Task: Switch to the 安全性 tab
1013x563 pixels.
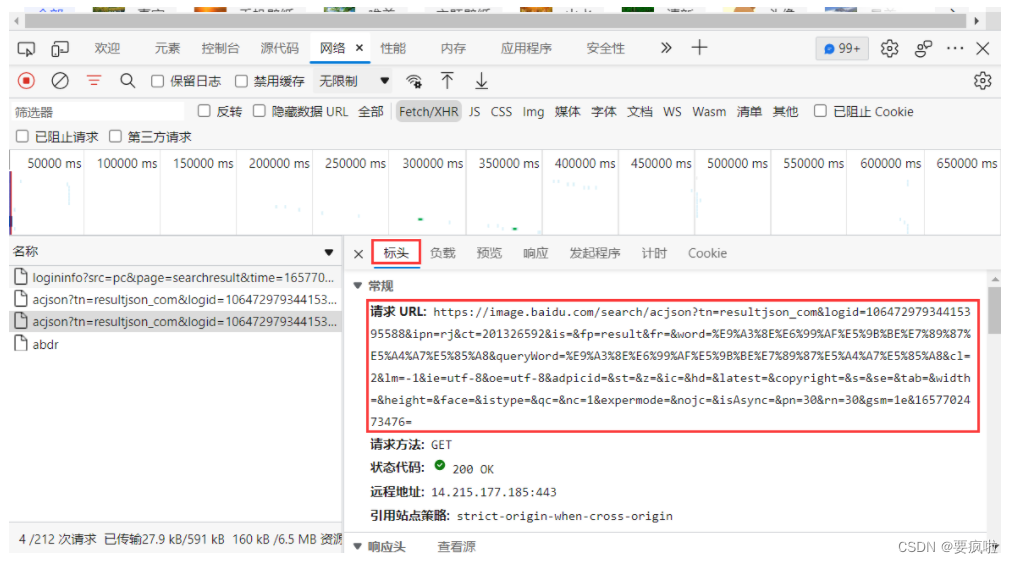Action: coord(605,48)
